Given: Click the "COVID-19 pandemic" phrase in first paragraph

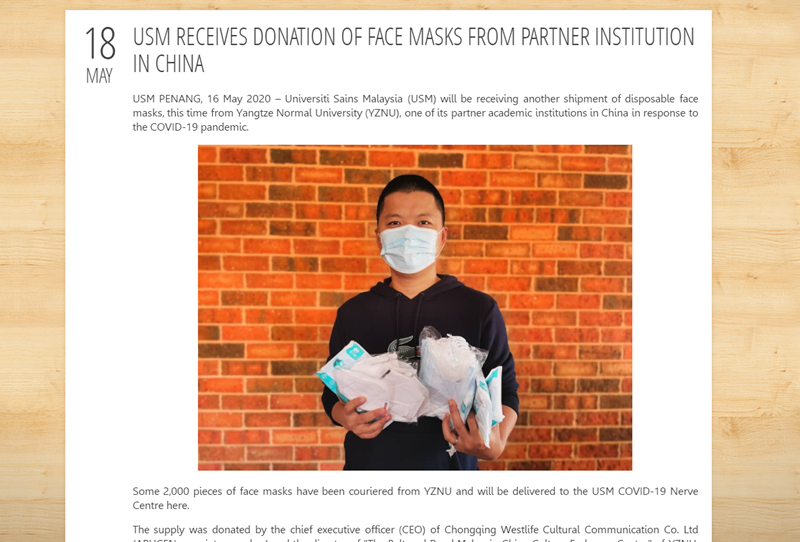Looking at the screenshot, I should [x=199, y=127].
